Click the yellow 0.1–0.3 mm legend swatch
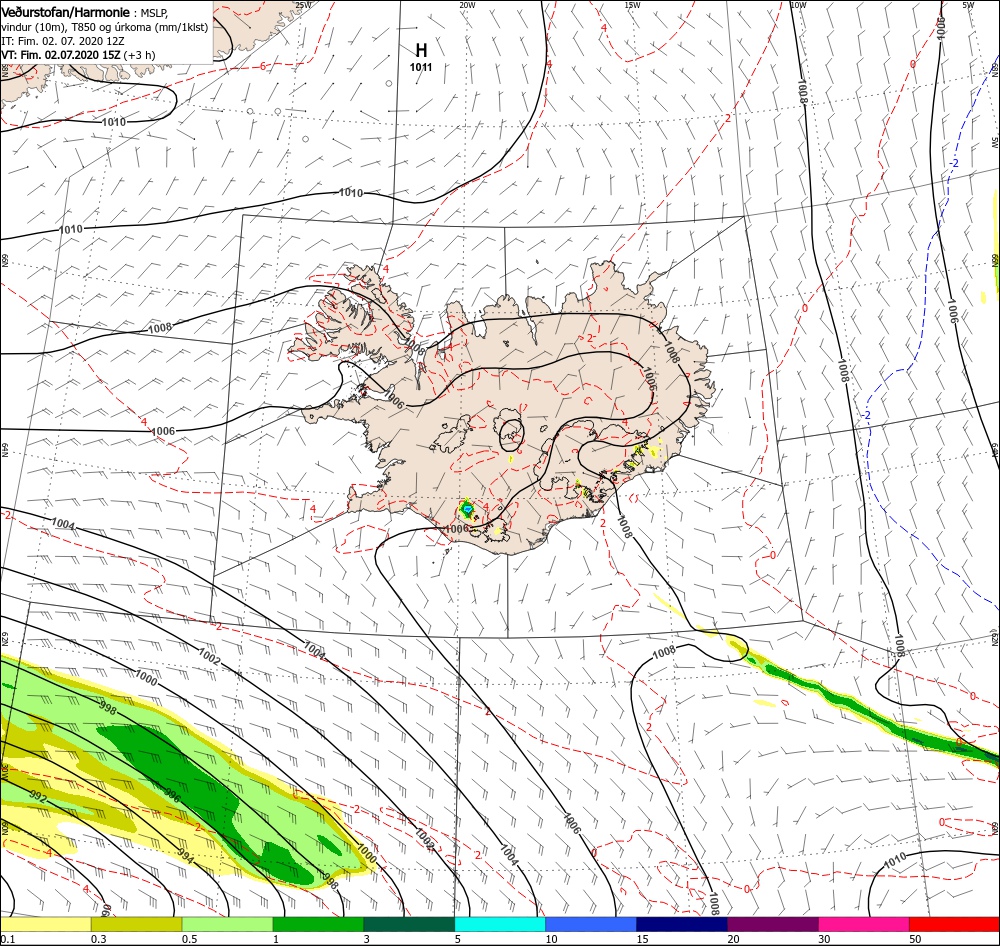 coord(45,924)
